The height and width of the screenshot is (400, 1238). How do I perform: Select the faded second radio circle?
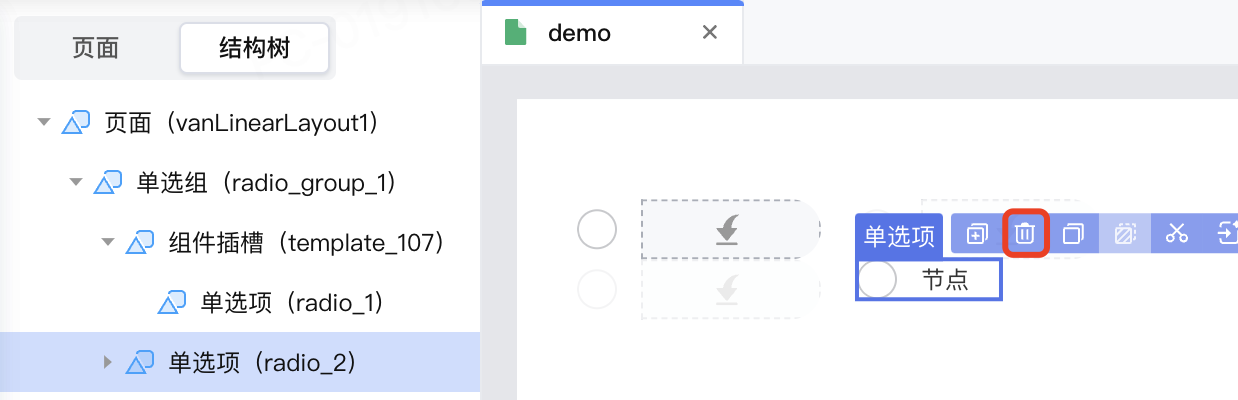(x=597, y=289)
